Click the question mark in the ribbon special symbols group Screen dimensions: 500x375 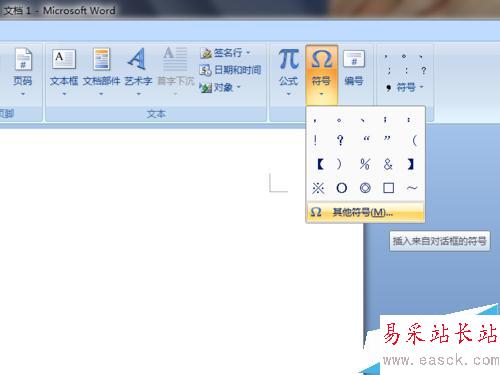(x=423, y=71)
